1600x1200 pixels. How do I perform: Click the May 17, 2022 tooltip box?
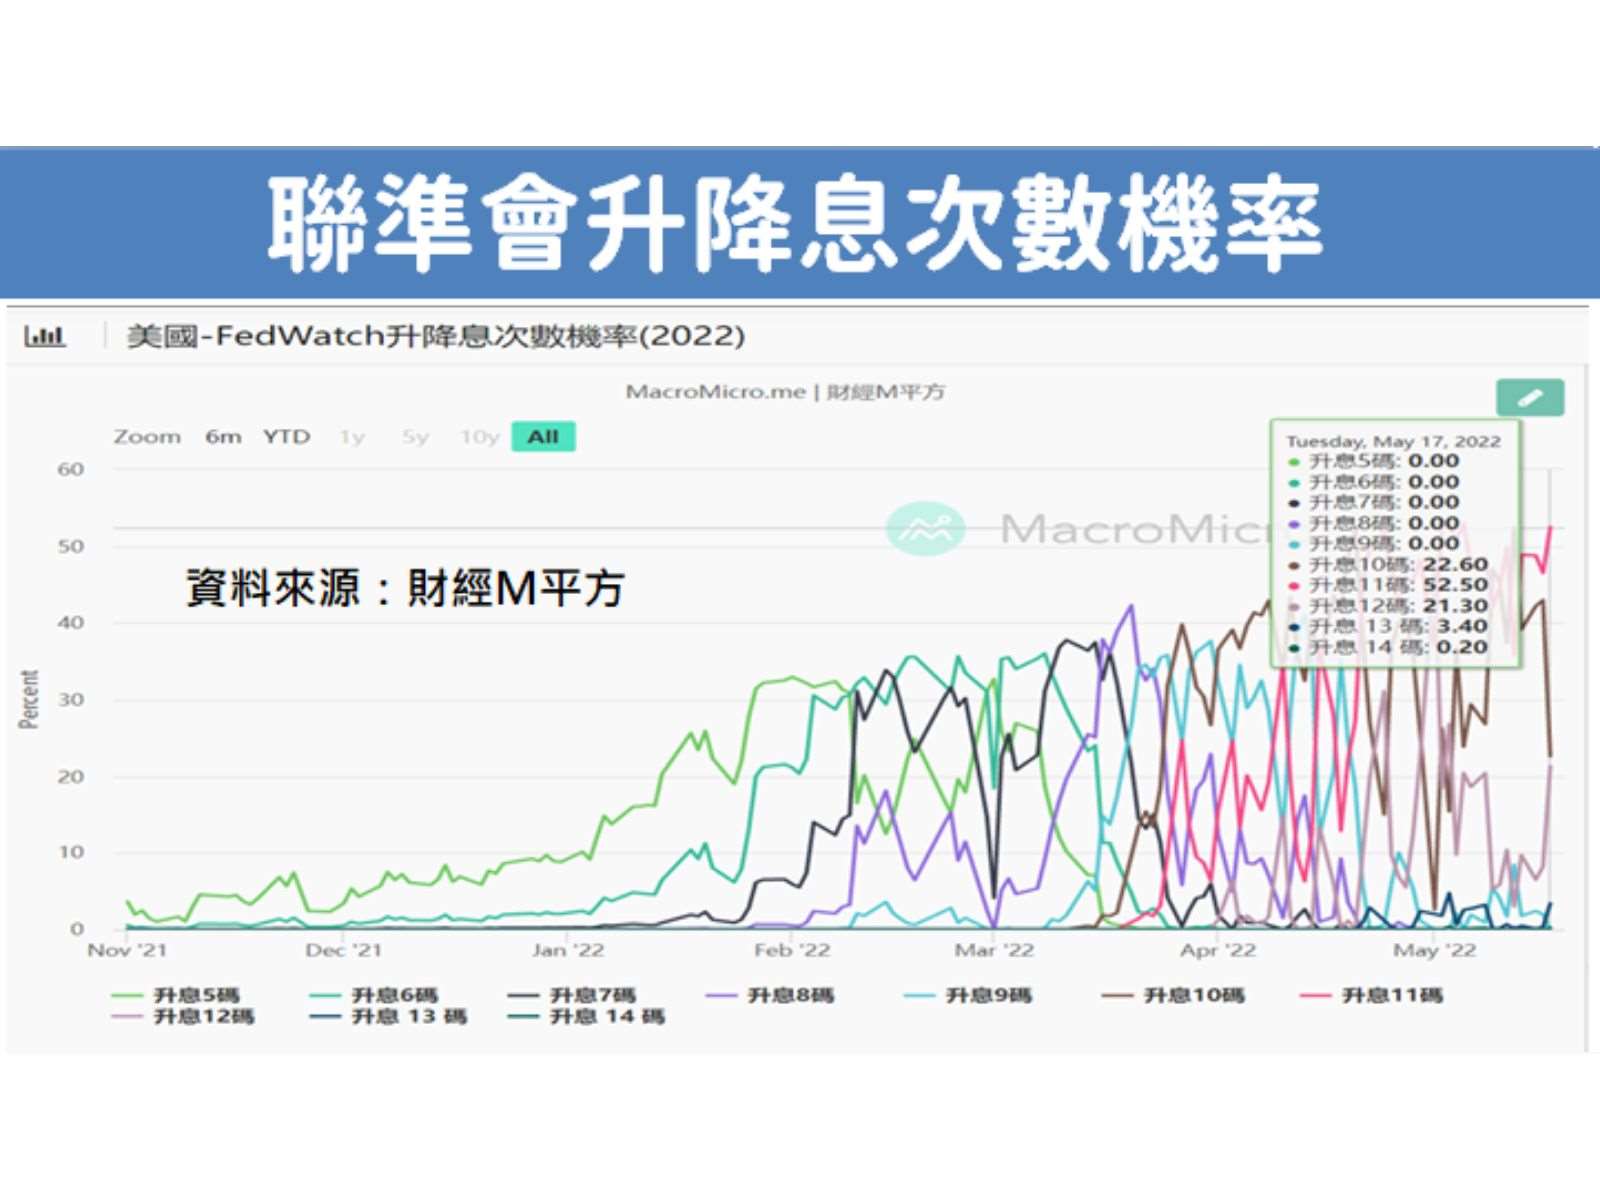coord(1395,545)
